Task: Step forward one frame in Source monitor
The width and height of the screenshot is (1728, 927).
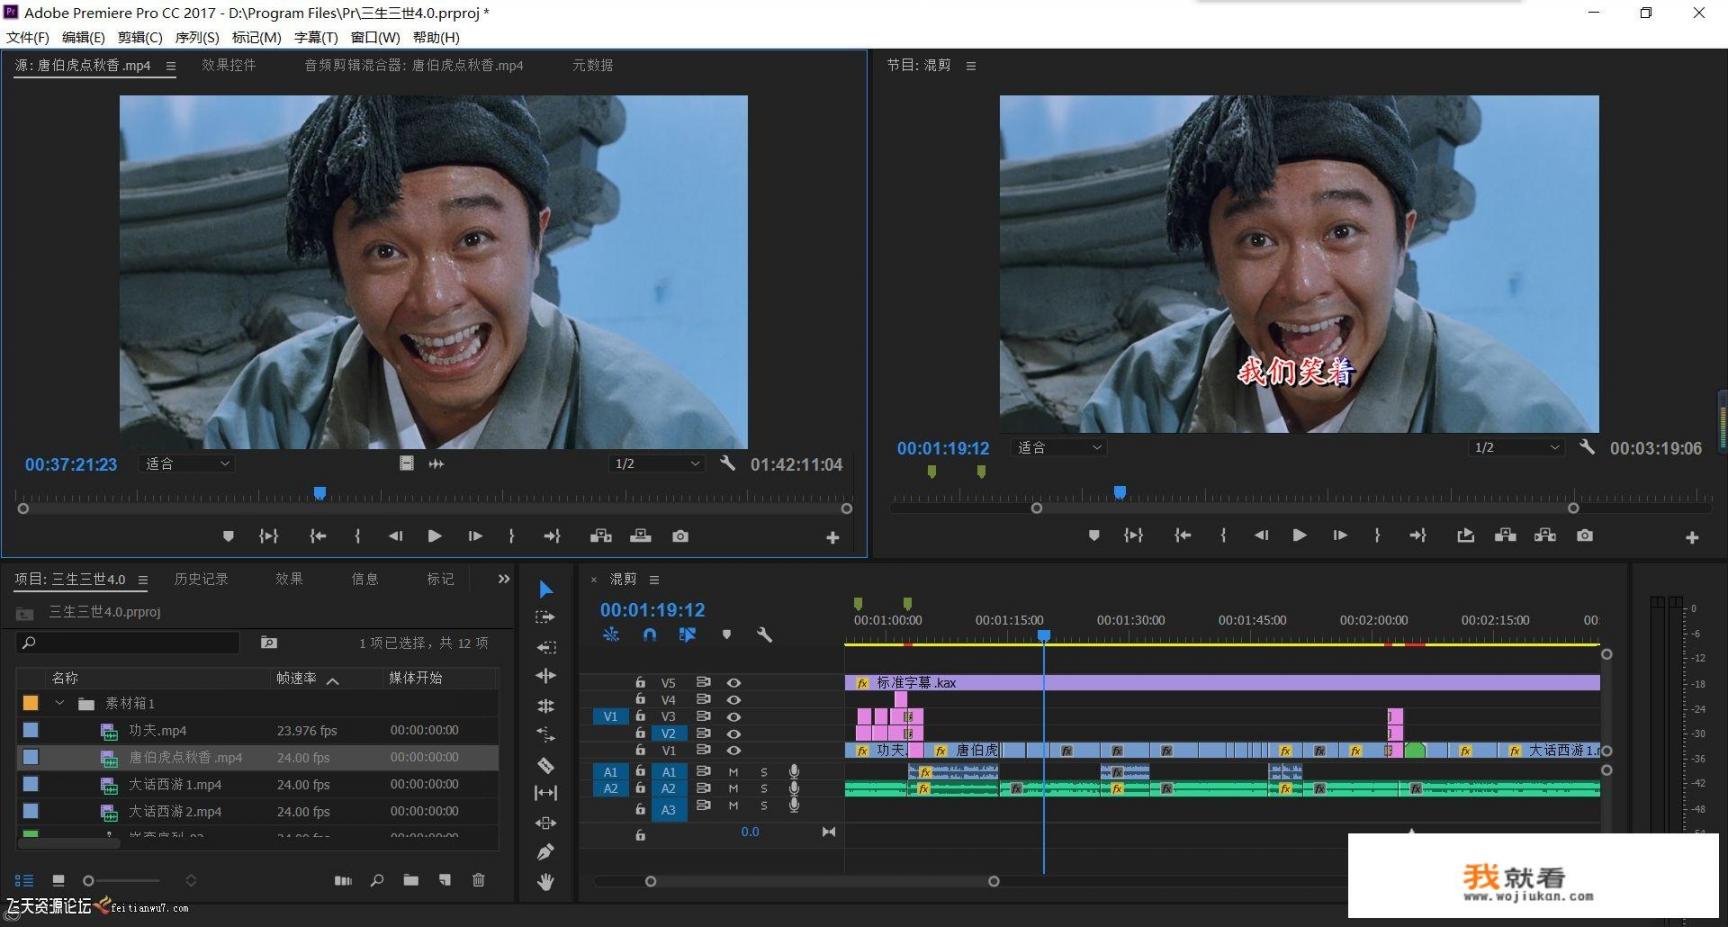Action: tap(475, 537)
